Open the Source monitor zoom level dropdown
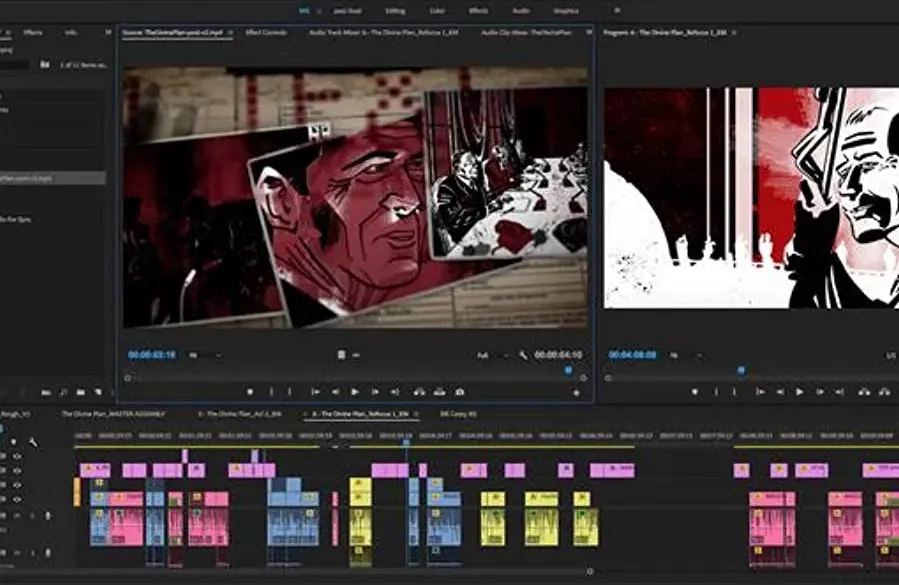The image size is (899, 585). 204,356
